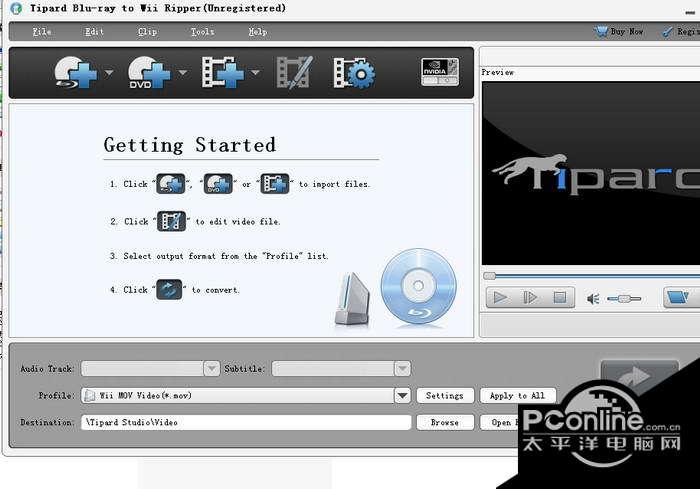The image size is (700, 489).
Task: Open the Tools menu
Action: 202,32
